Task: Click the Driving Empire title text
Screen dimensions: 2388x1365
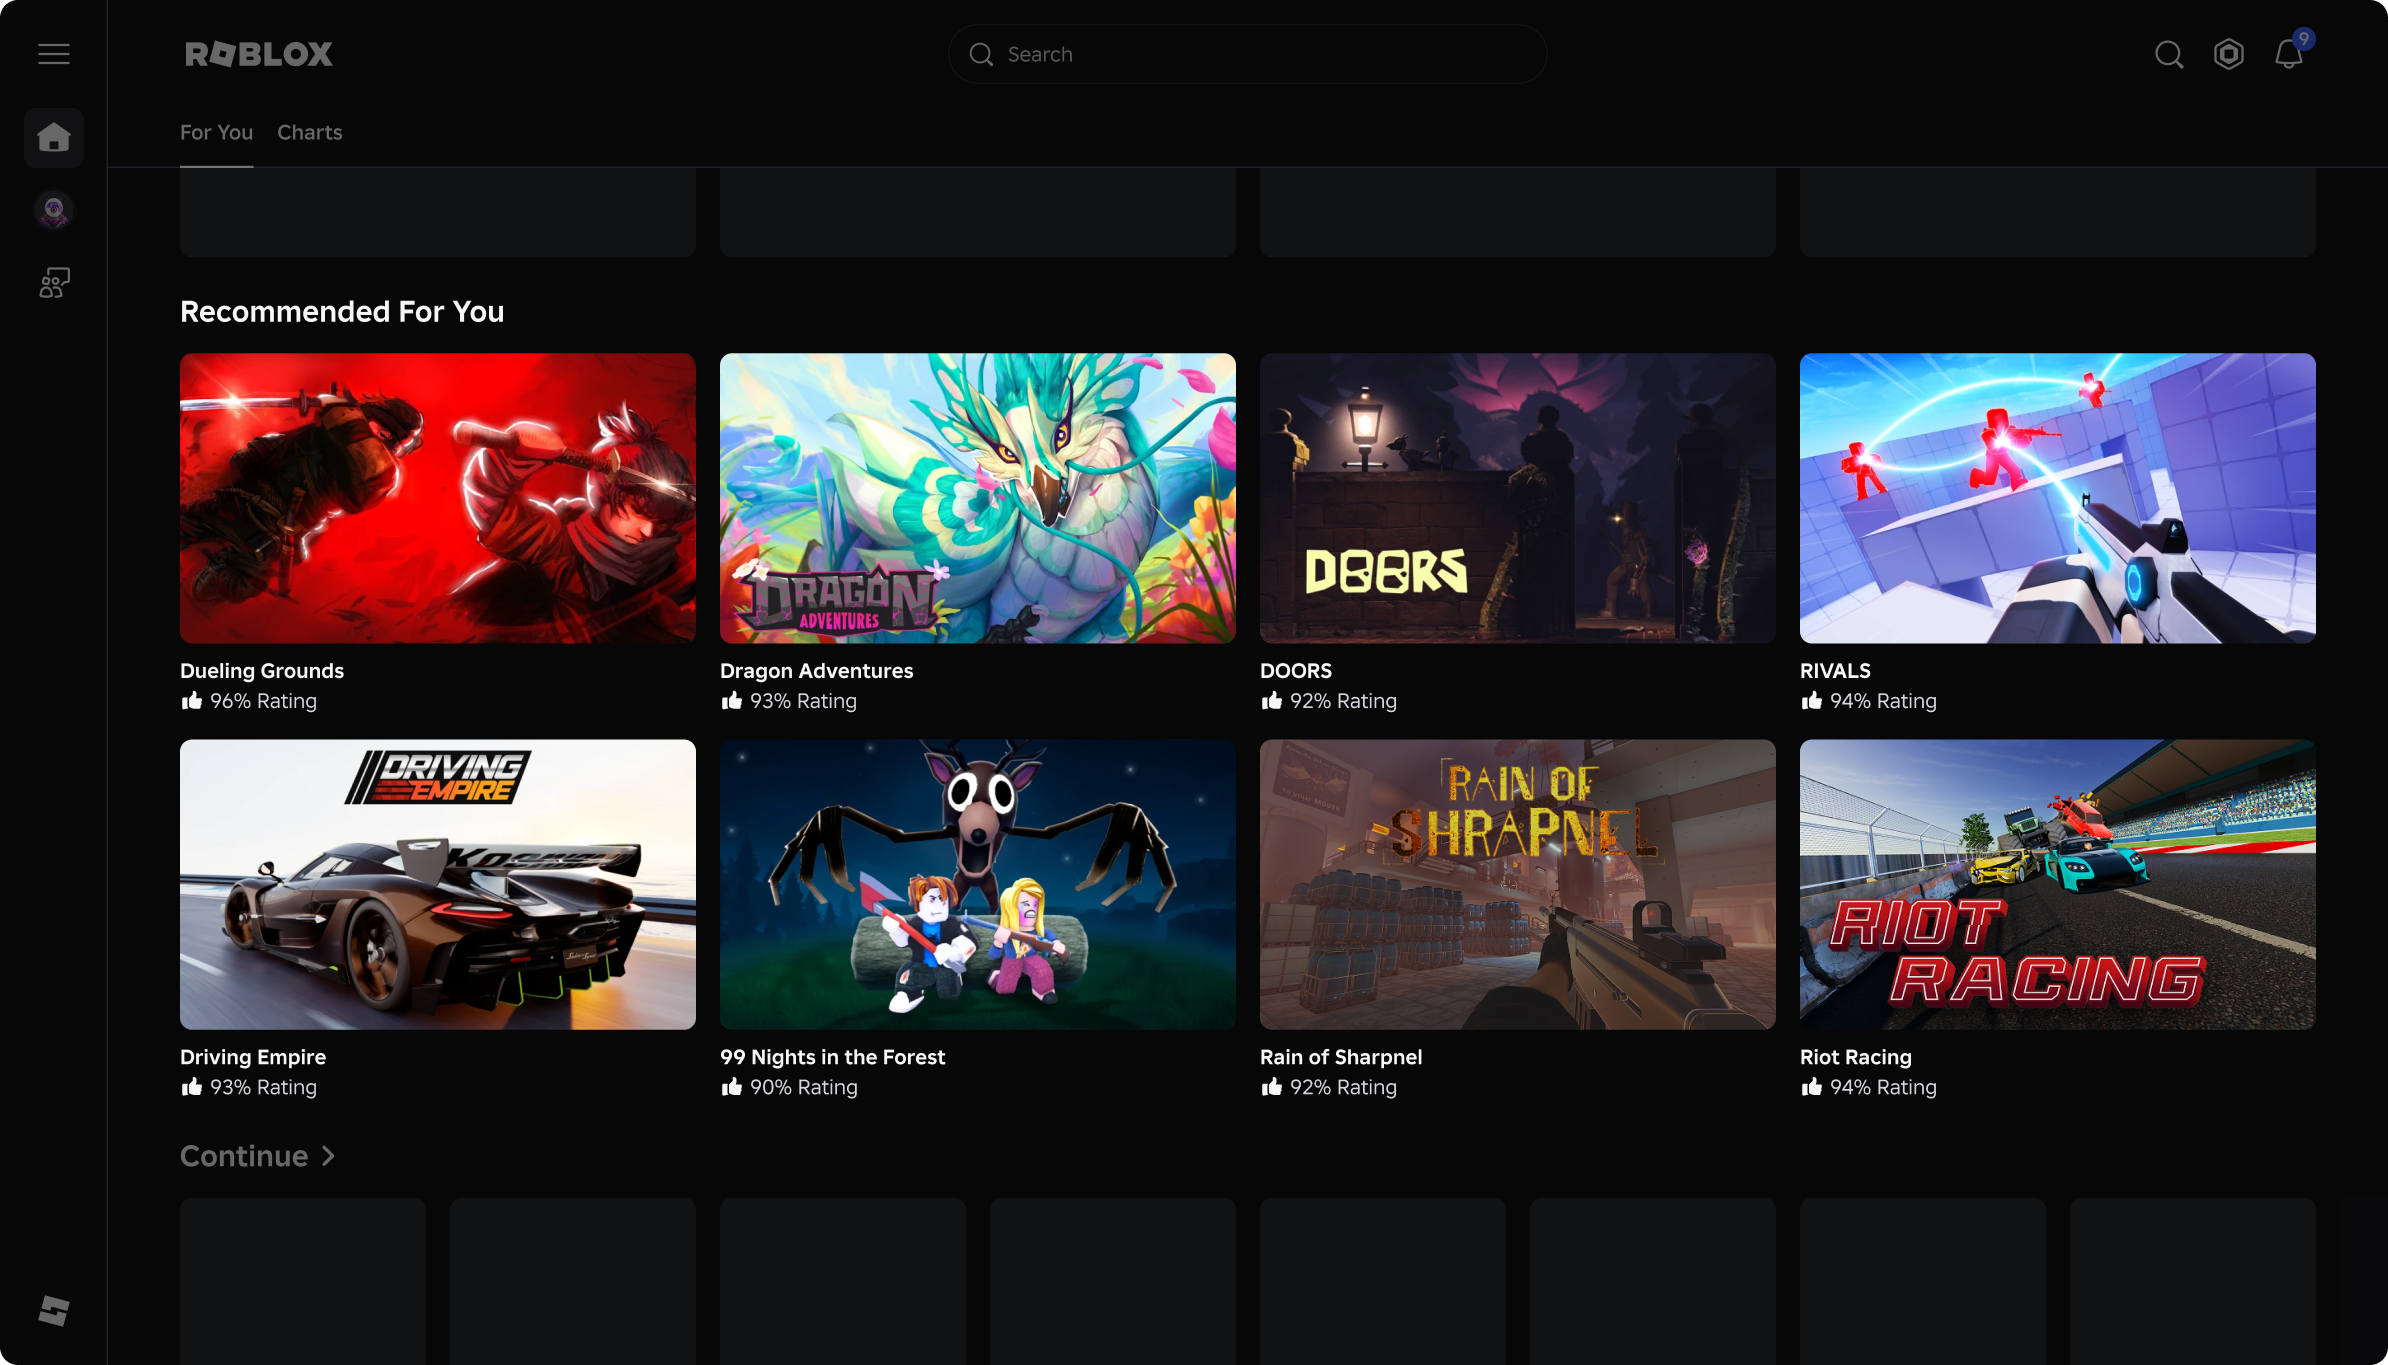Action: 253,1057
